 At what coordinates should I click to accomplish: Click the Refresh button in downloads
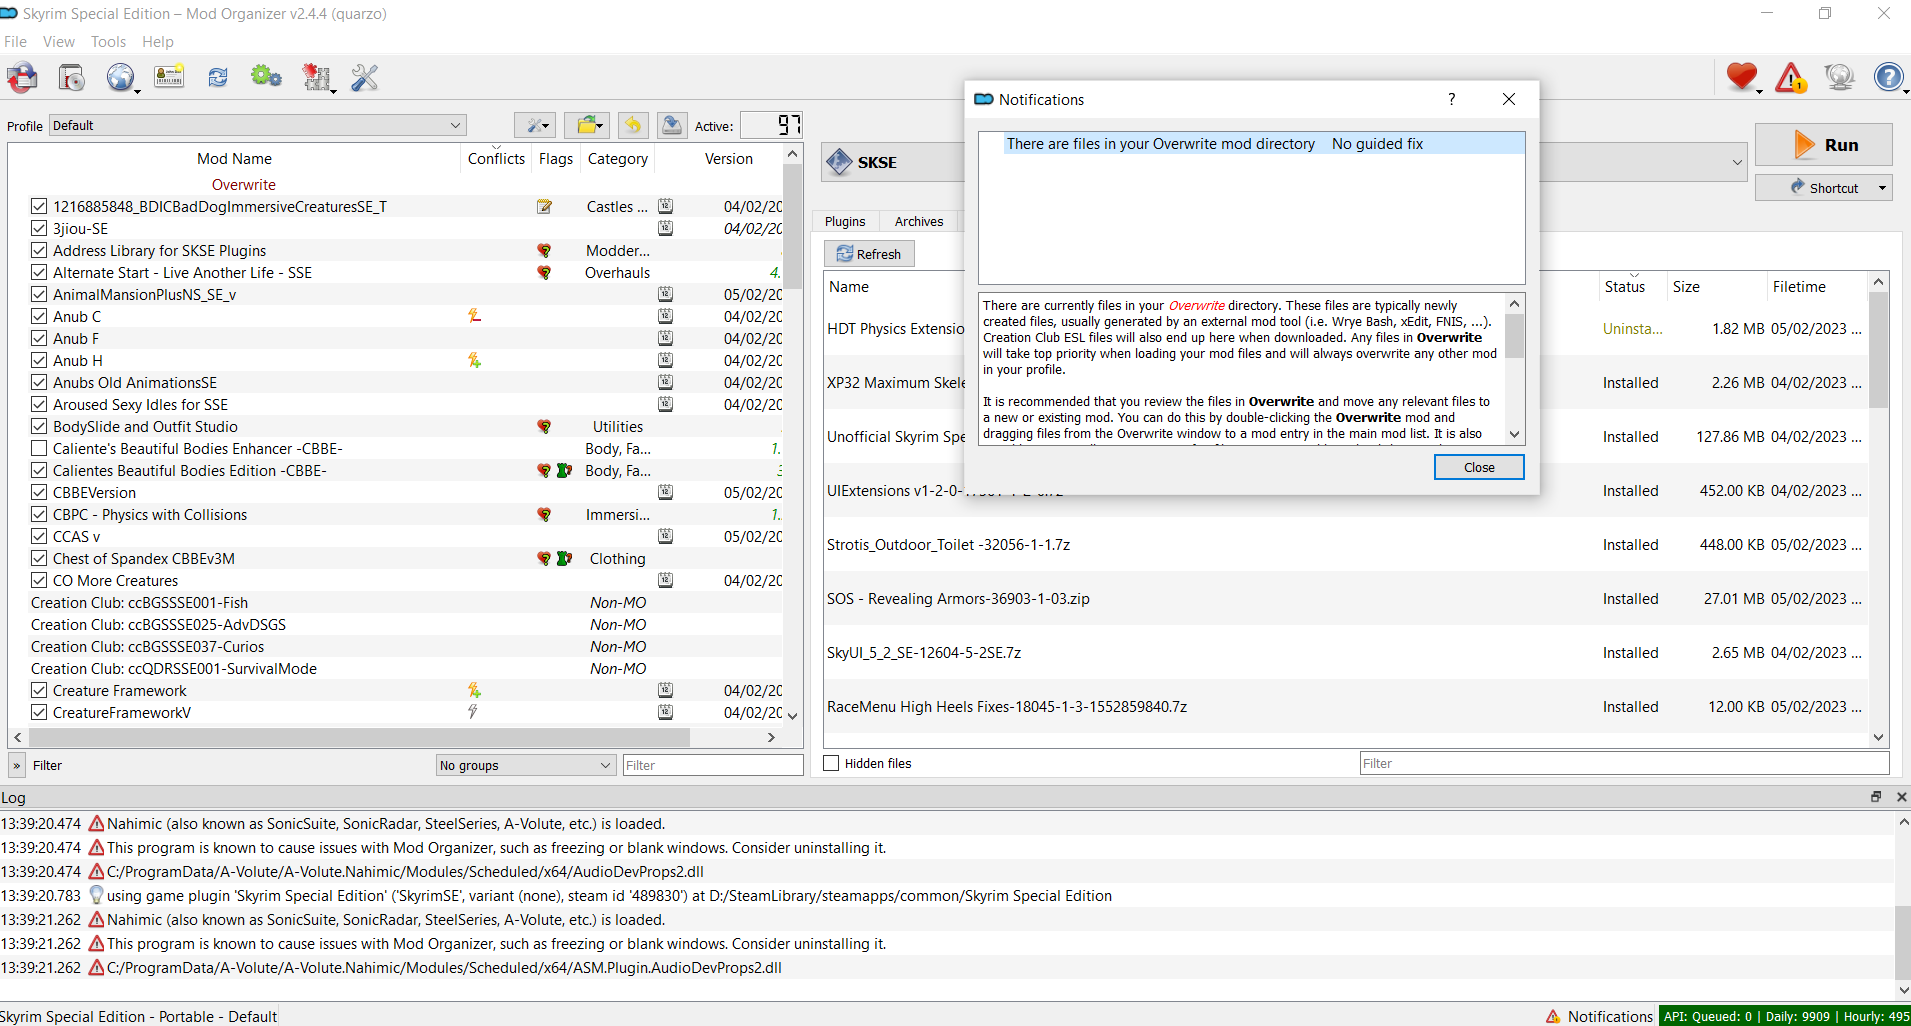pos(869,254)
